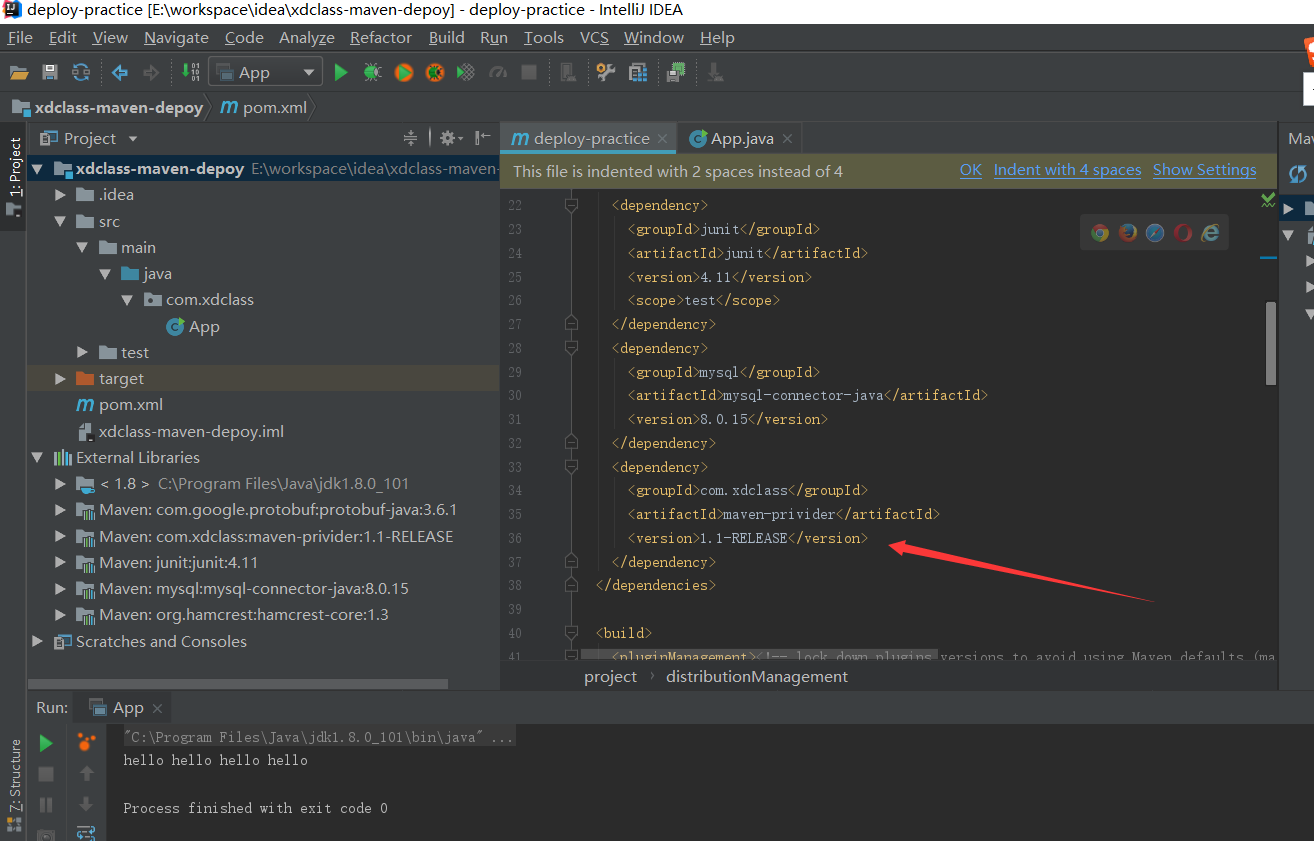
Task: Click the gray gauge toolbar icon
Action: 498,72
